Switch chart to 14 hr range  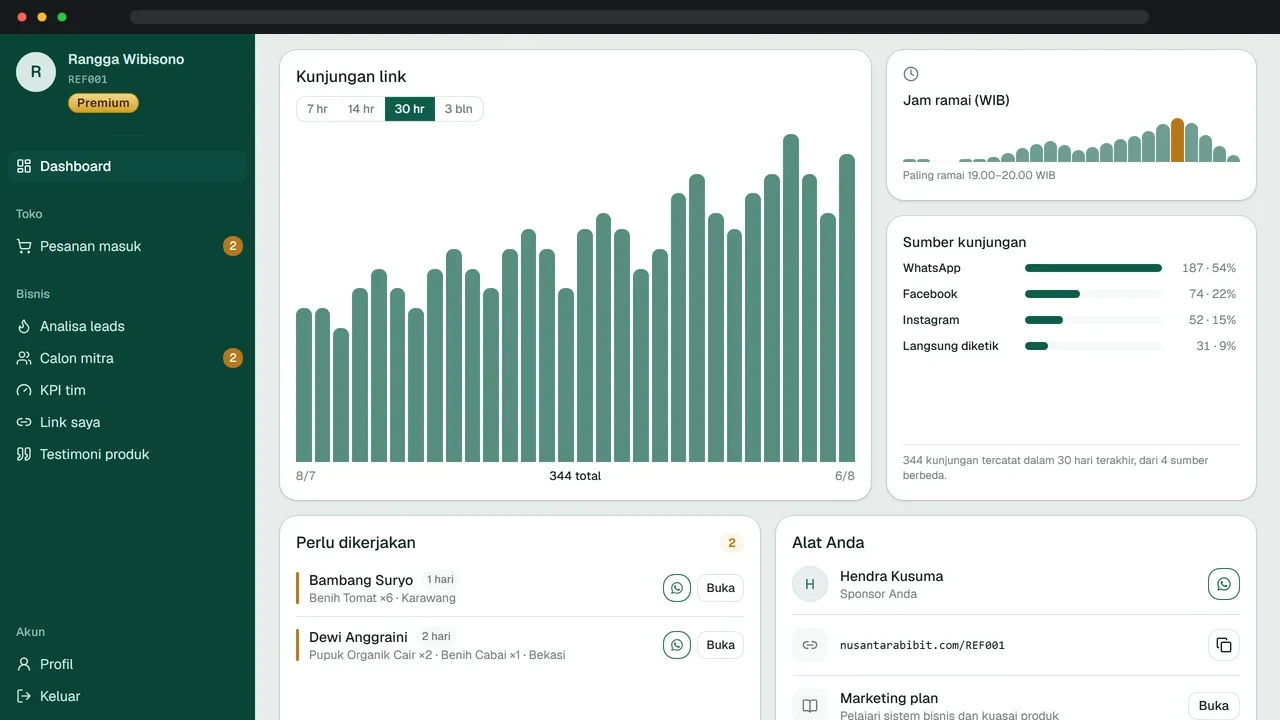pos(361,109)
